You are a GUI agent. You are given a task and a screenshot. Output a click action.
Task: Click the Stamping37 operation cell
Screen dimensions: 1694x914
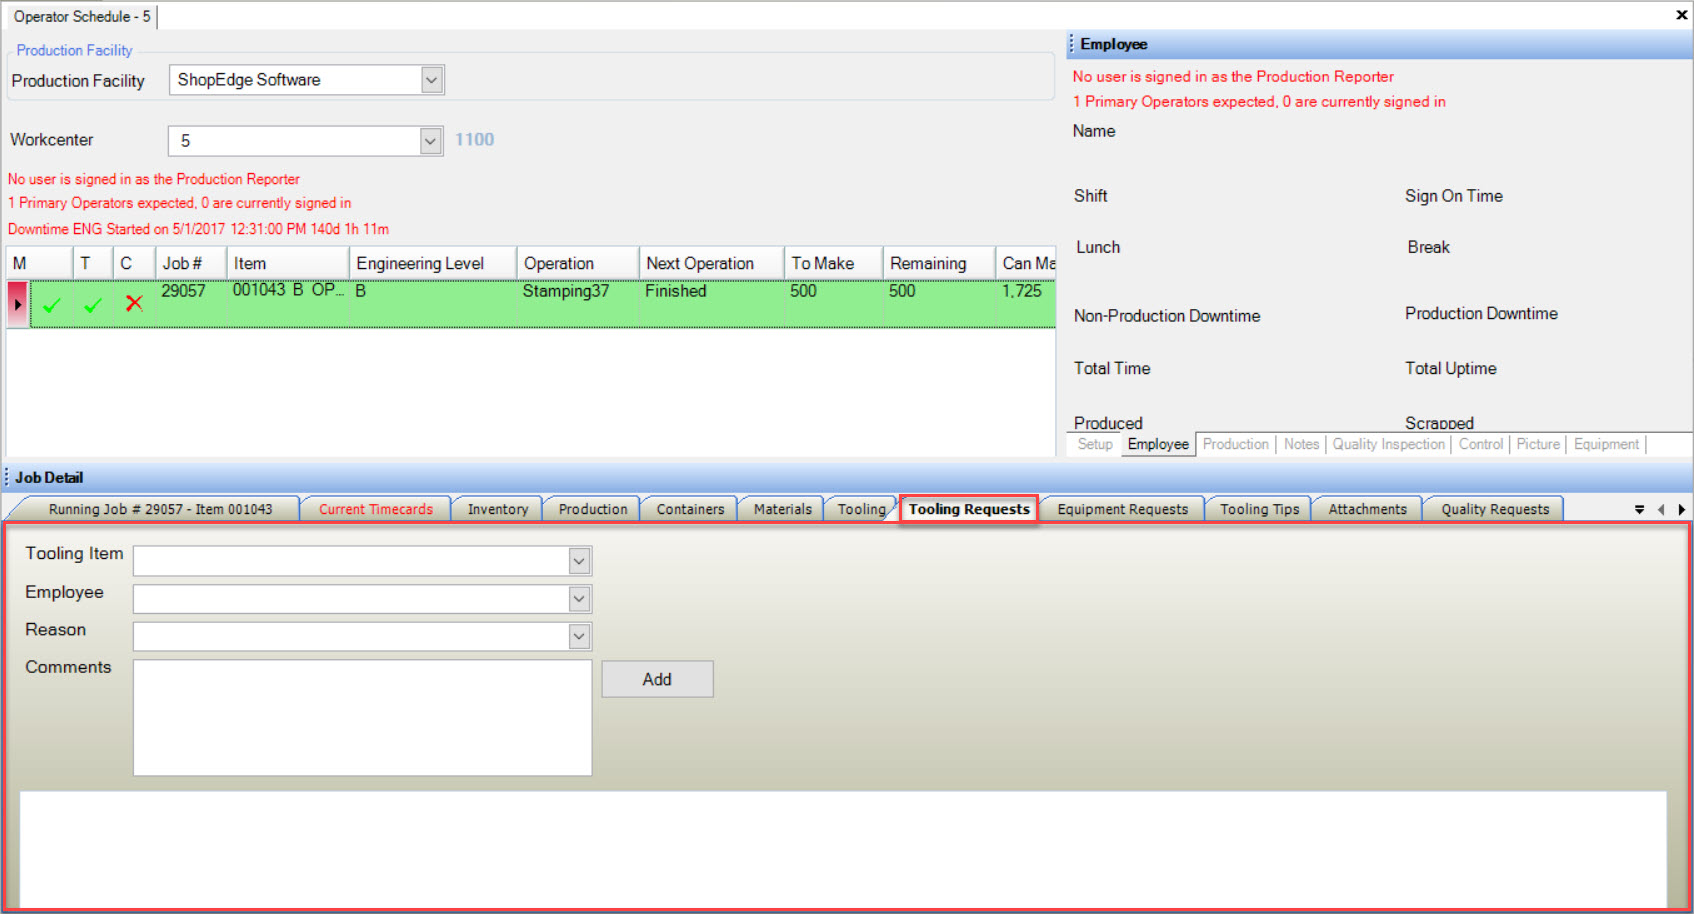point(578,303)
